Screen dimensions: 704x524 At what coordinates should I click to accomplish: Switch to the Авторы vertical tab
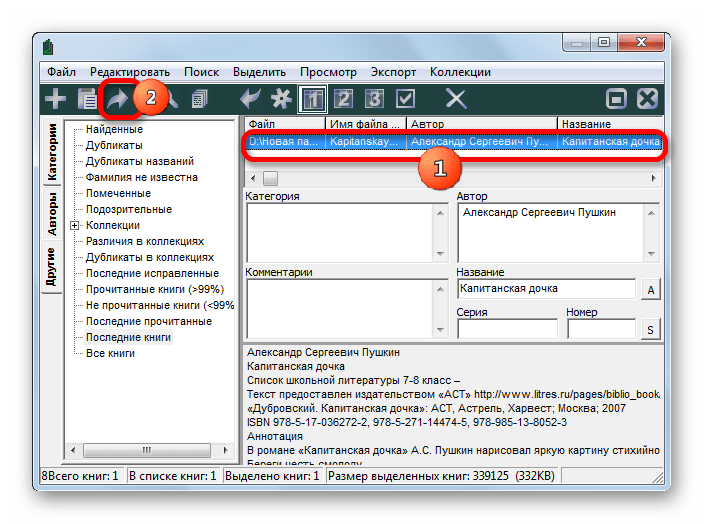click(x=52, y=214)
